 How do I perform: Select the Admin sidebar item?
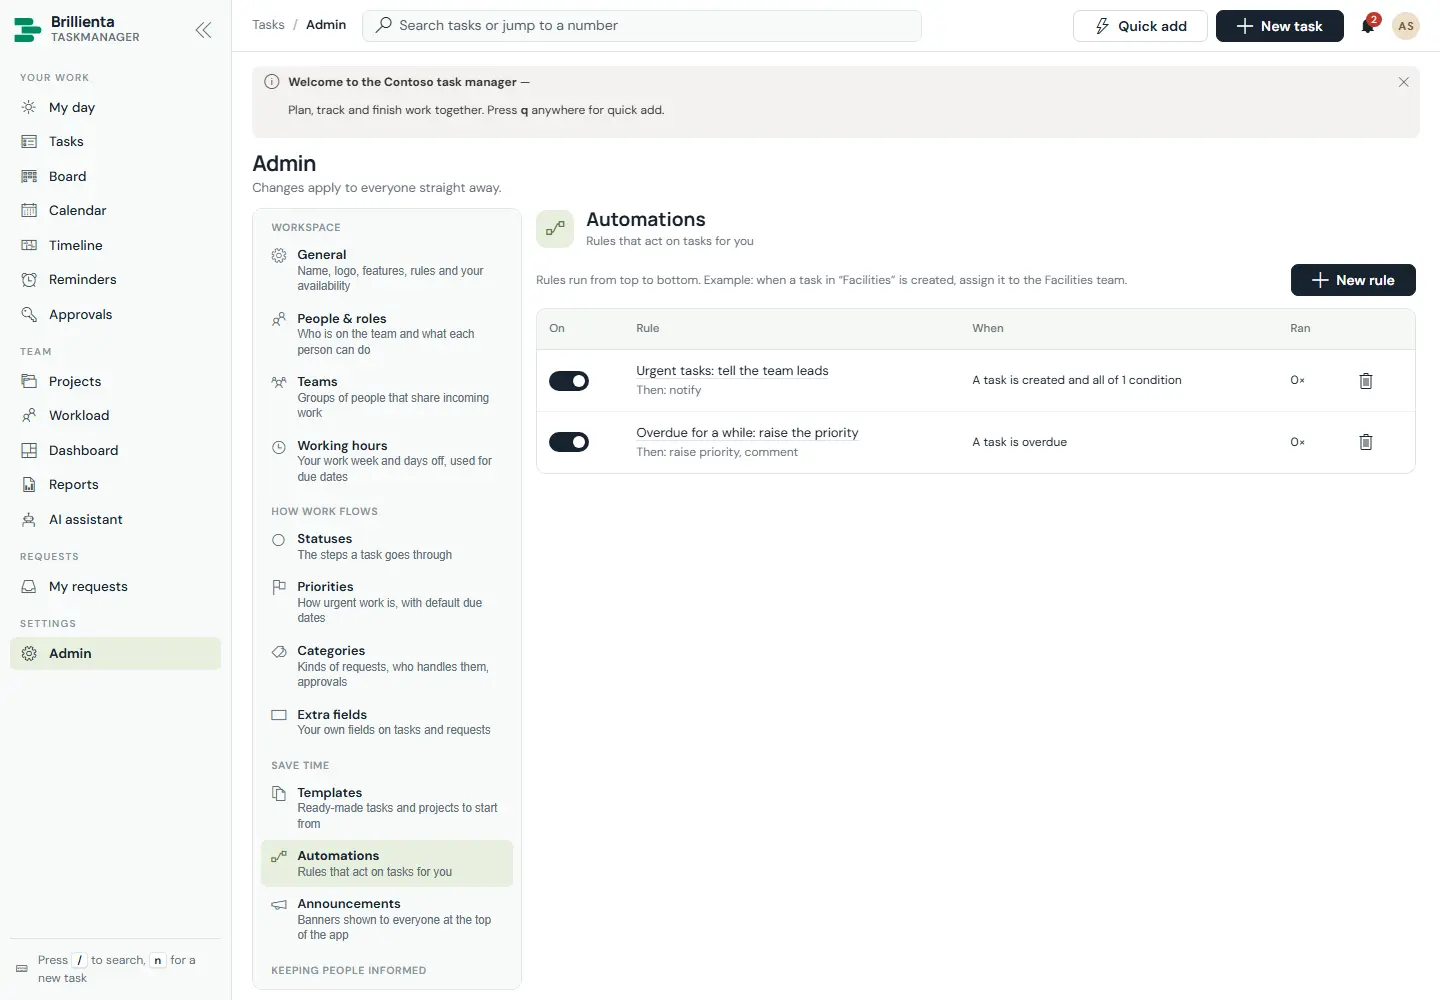pos(115,653)
